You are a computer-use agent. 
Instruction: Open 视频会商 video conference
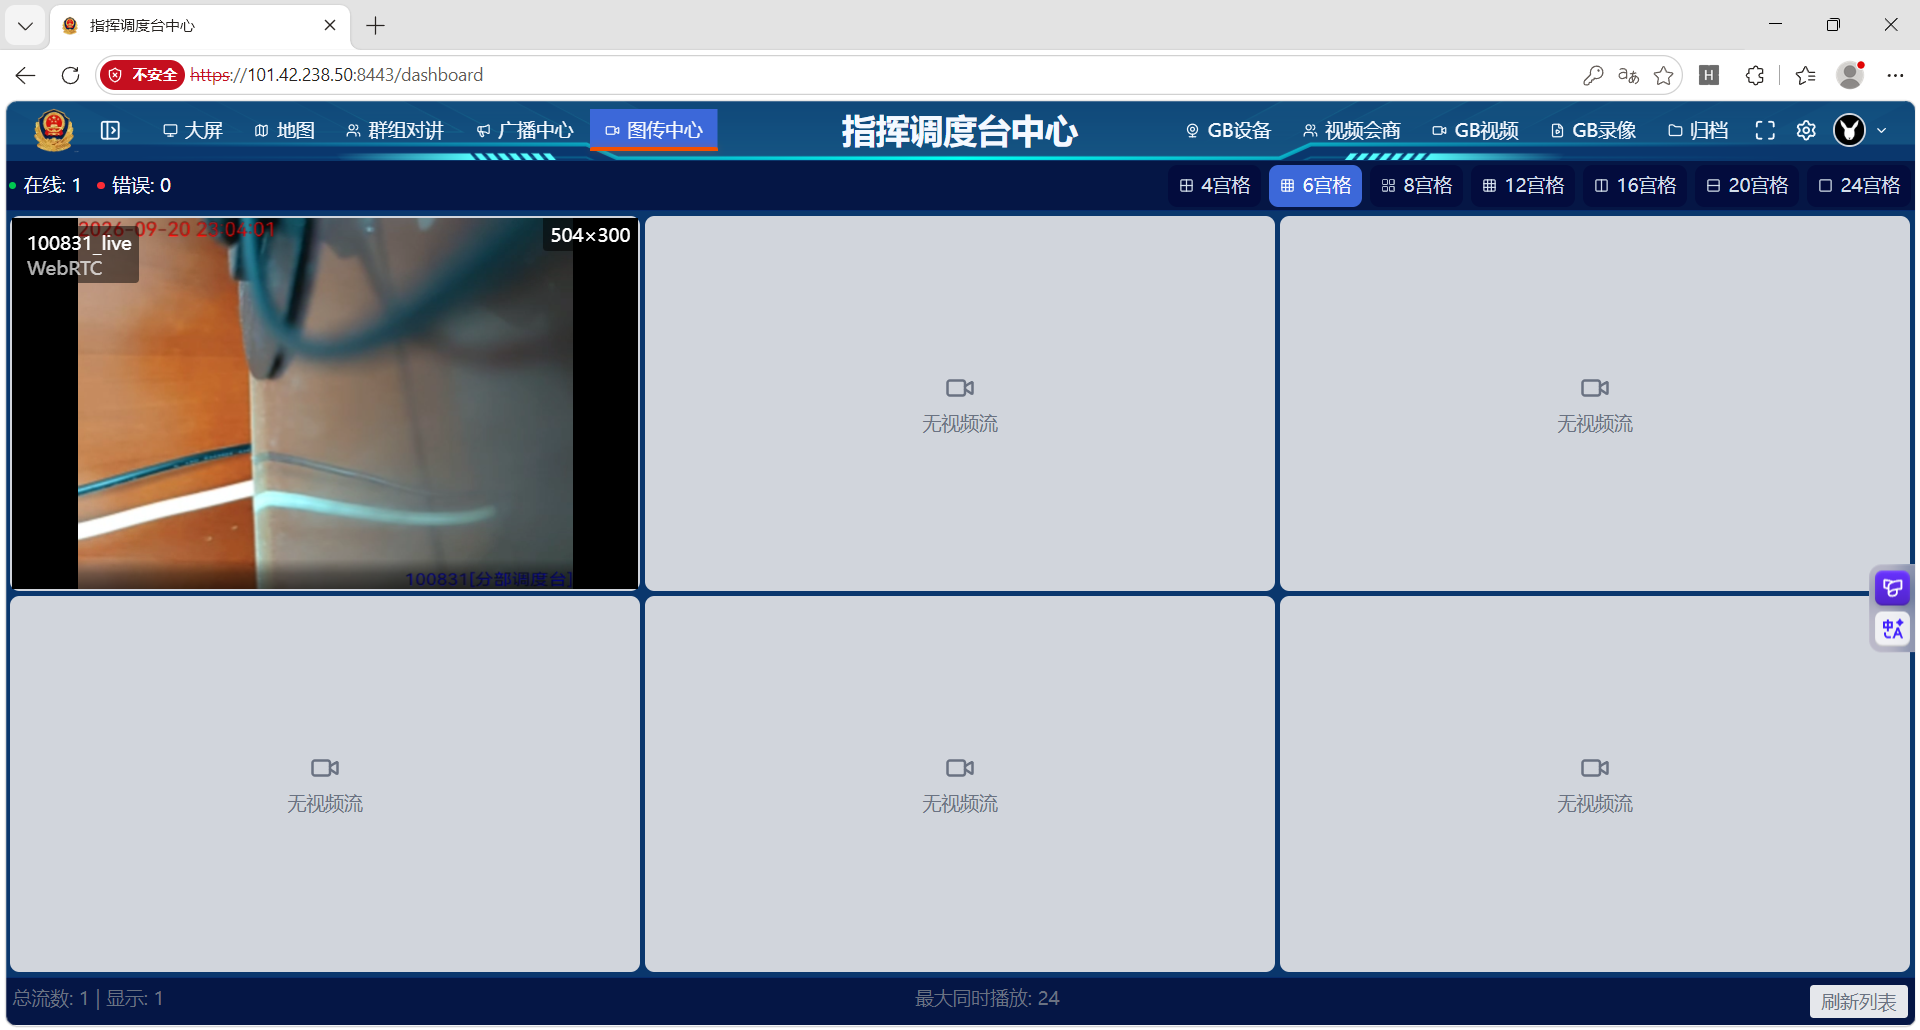click(1352, 130)
